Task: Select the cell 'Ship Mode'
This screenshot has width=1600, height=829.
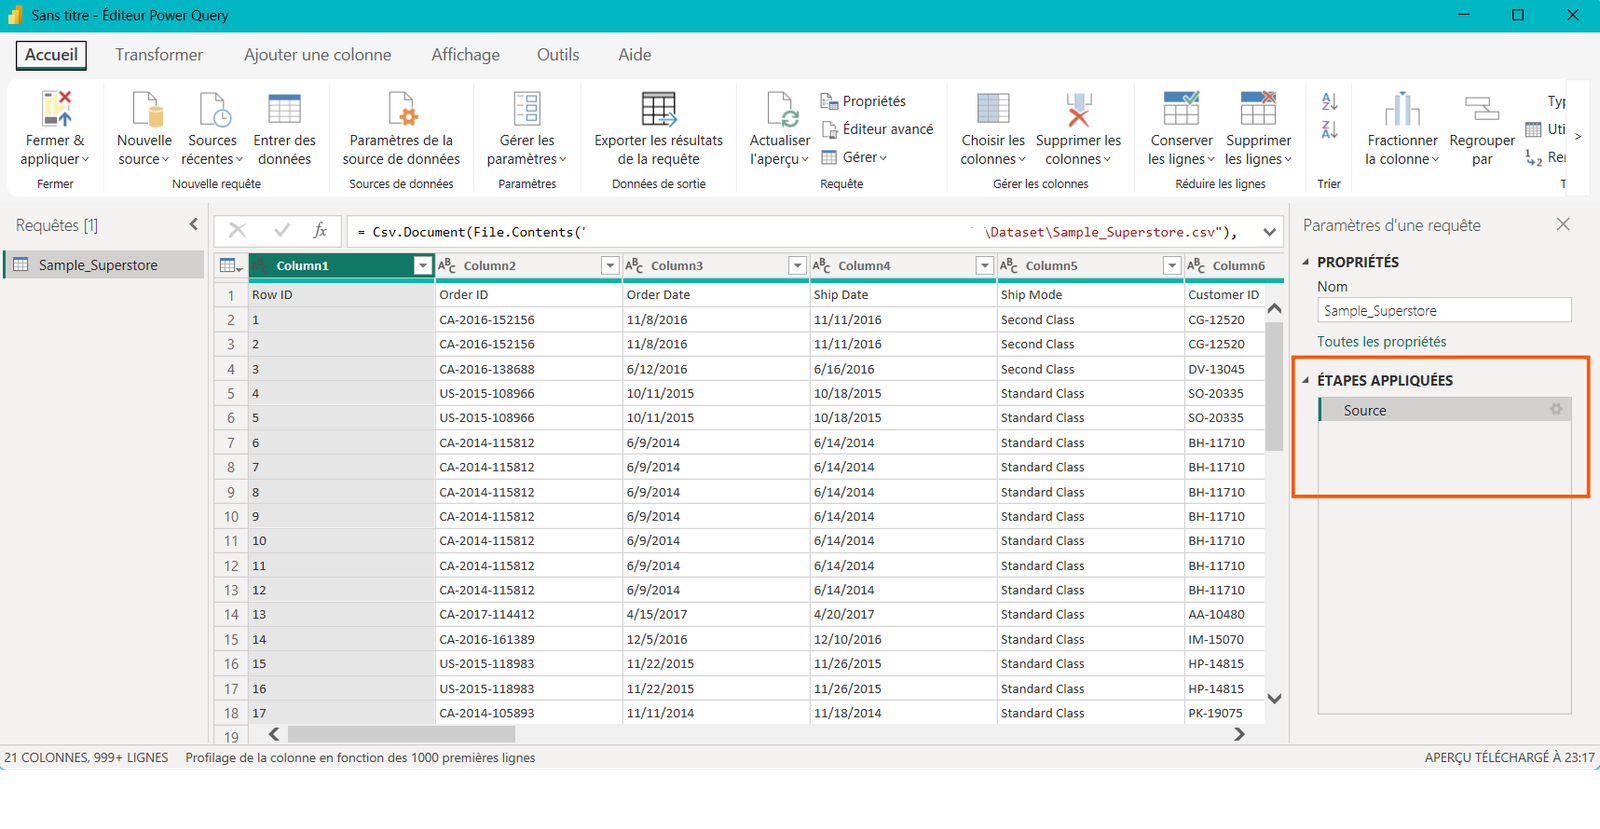Action: tap(1090, 295)
